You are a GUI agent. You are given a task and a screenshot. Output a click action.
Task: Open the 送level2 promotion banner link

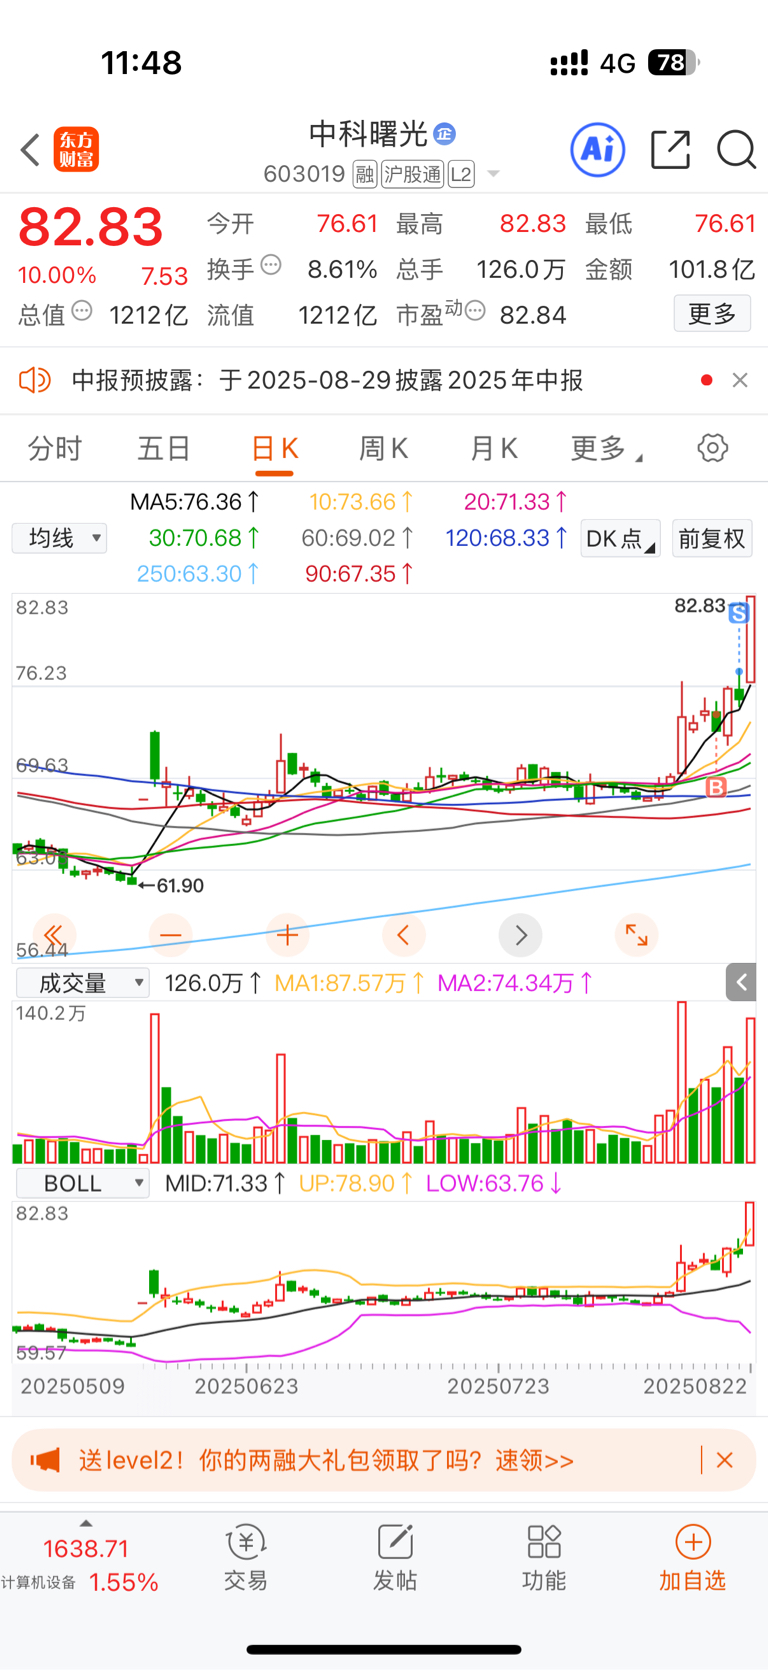click(327, 1460)
